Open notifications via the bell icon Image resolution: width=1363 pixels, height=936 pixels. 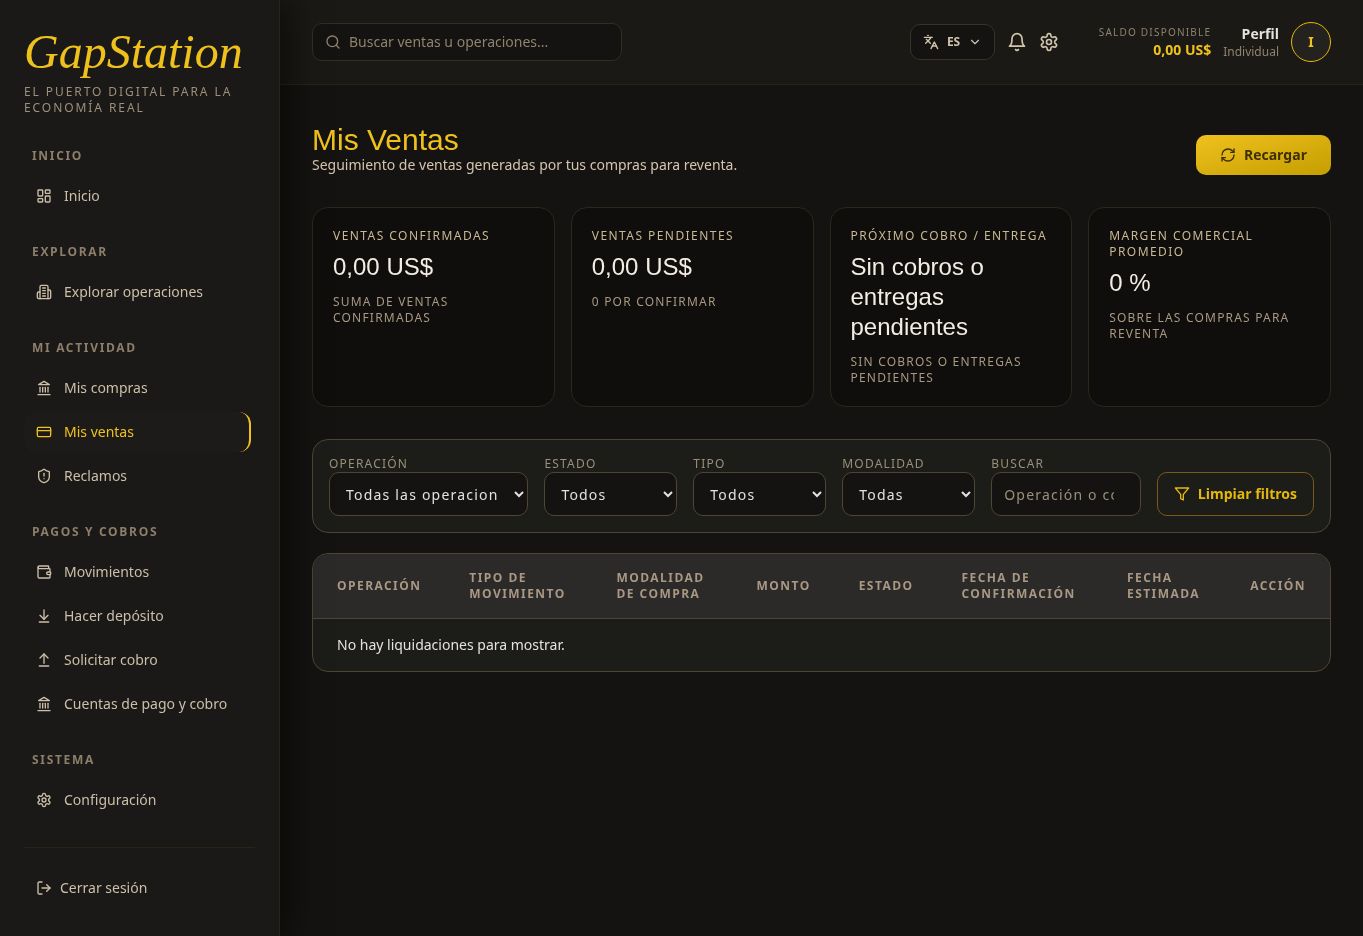(1017, 42)
